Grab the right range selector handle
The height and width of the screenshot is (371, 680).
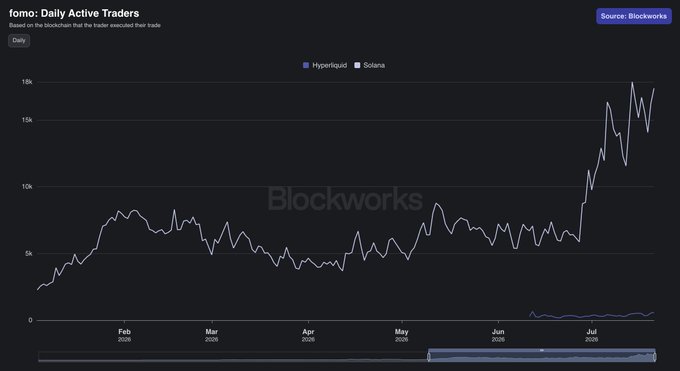655,357
